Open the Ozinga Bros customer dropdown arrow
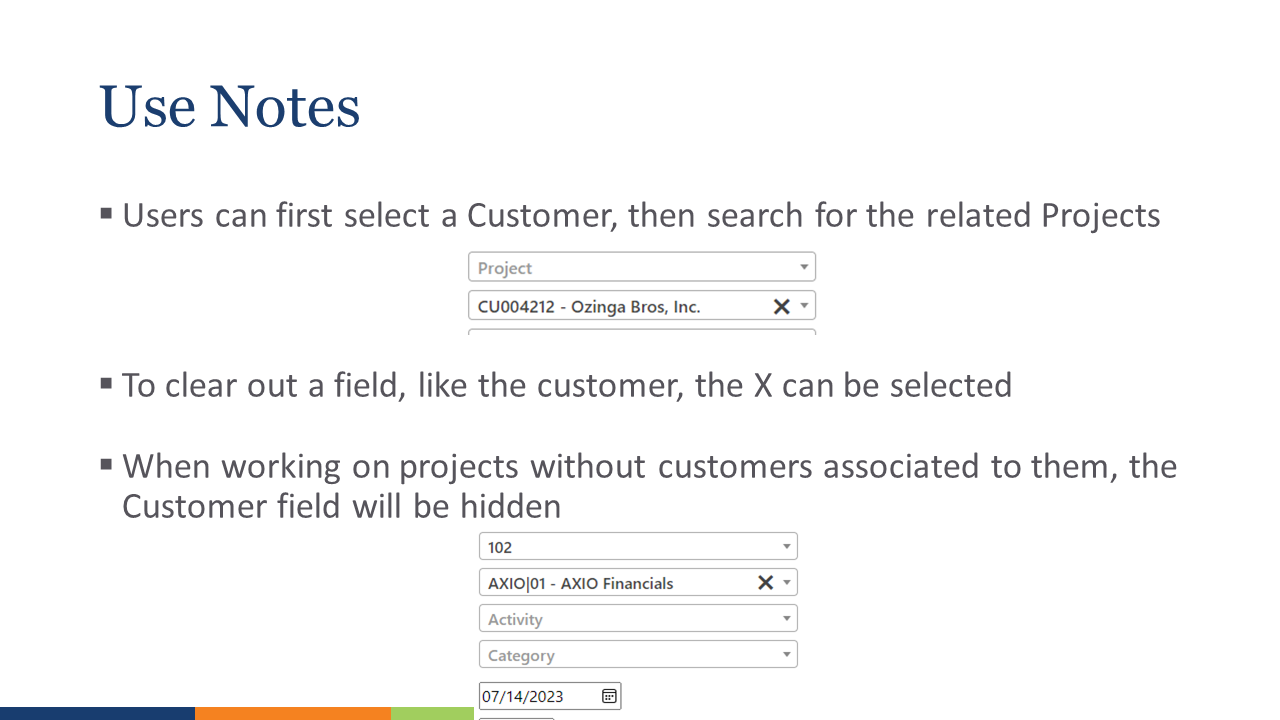Image resolution: width=1280 pixels, height=720 pixels. [x=804, y=306]
